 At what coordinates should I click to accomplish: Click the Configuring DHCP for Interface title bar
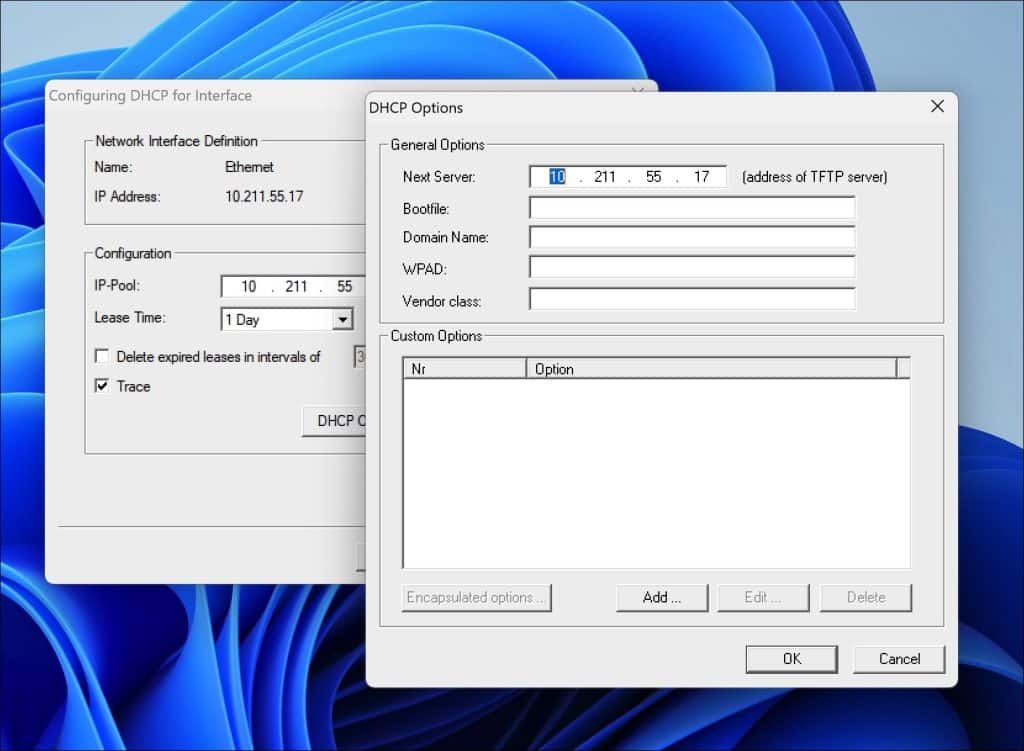206,95
